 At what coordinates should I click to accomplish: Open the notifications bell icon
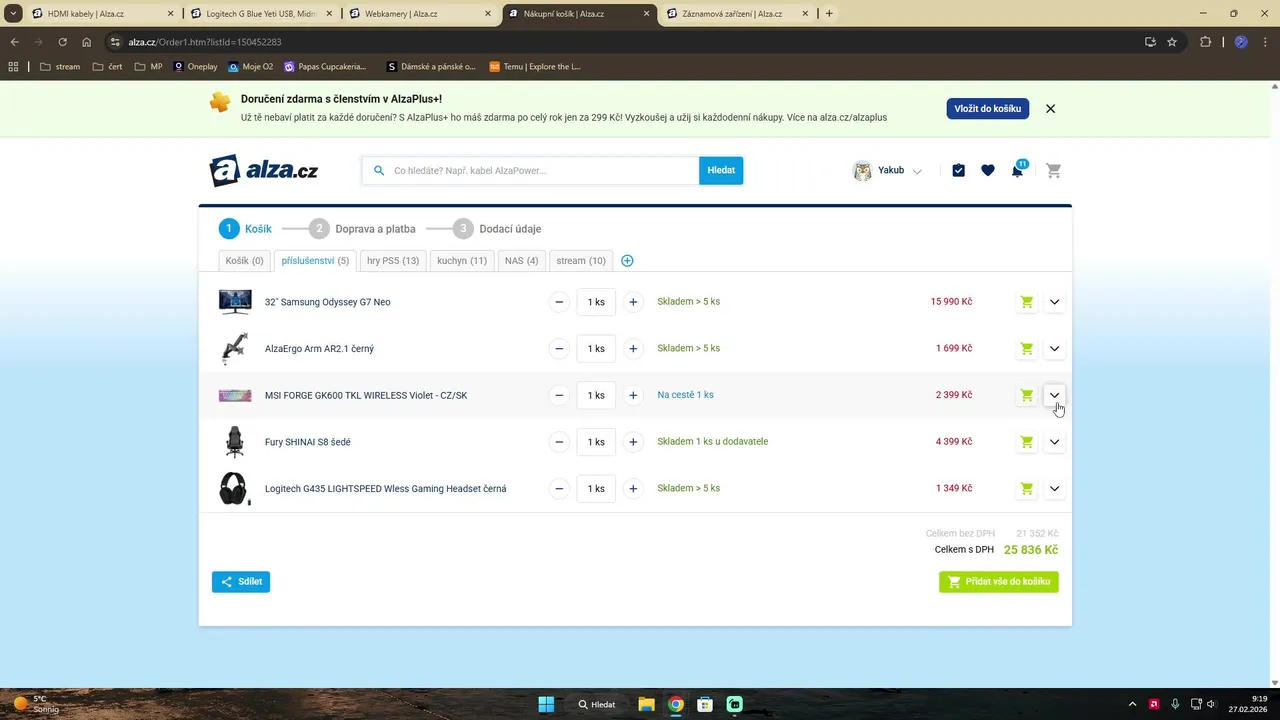(x=1017, y=171)
